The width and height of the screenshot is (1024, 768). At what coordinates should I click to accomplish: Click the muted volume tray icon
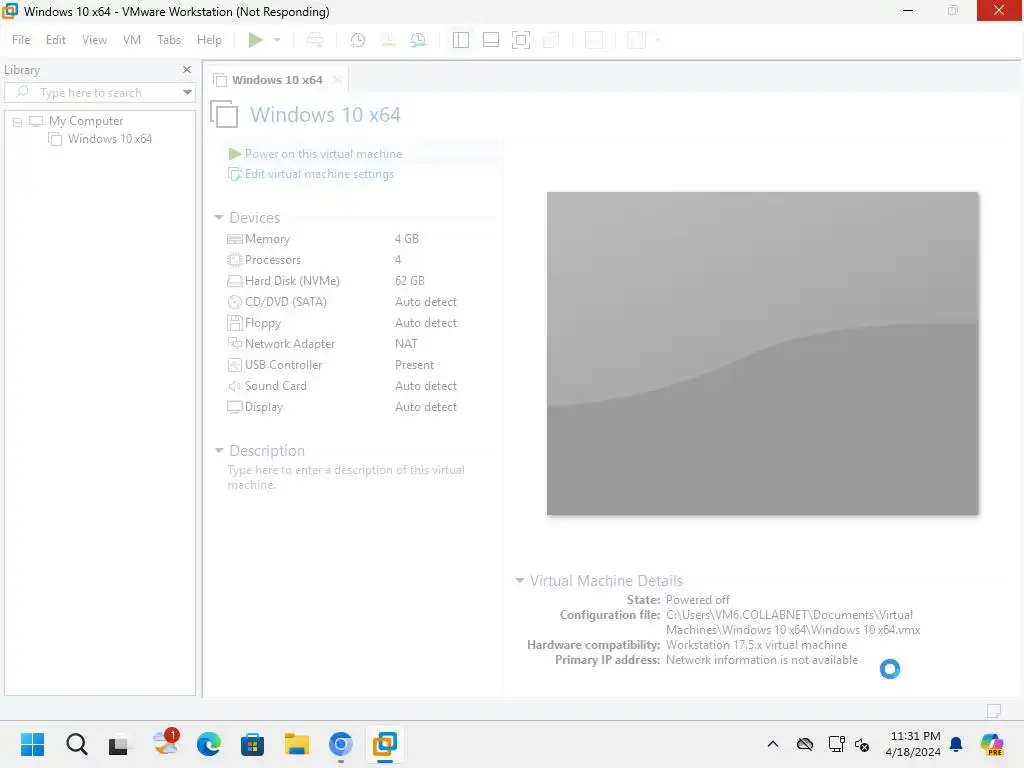click(862, 744)
